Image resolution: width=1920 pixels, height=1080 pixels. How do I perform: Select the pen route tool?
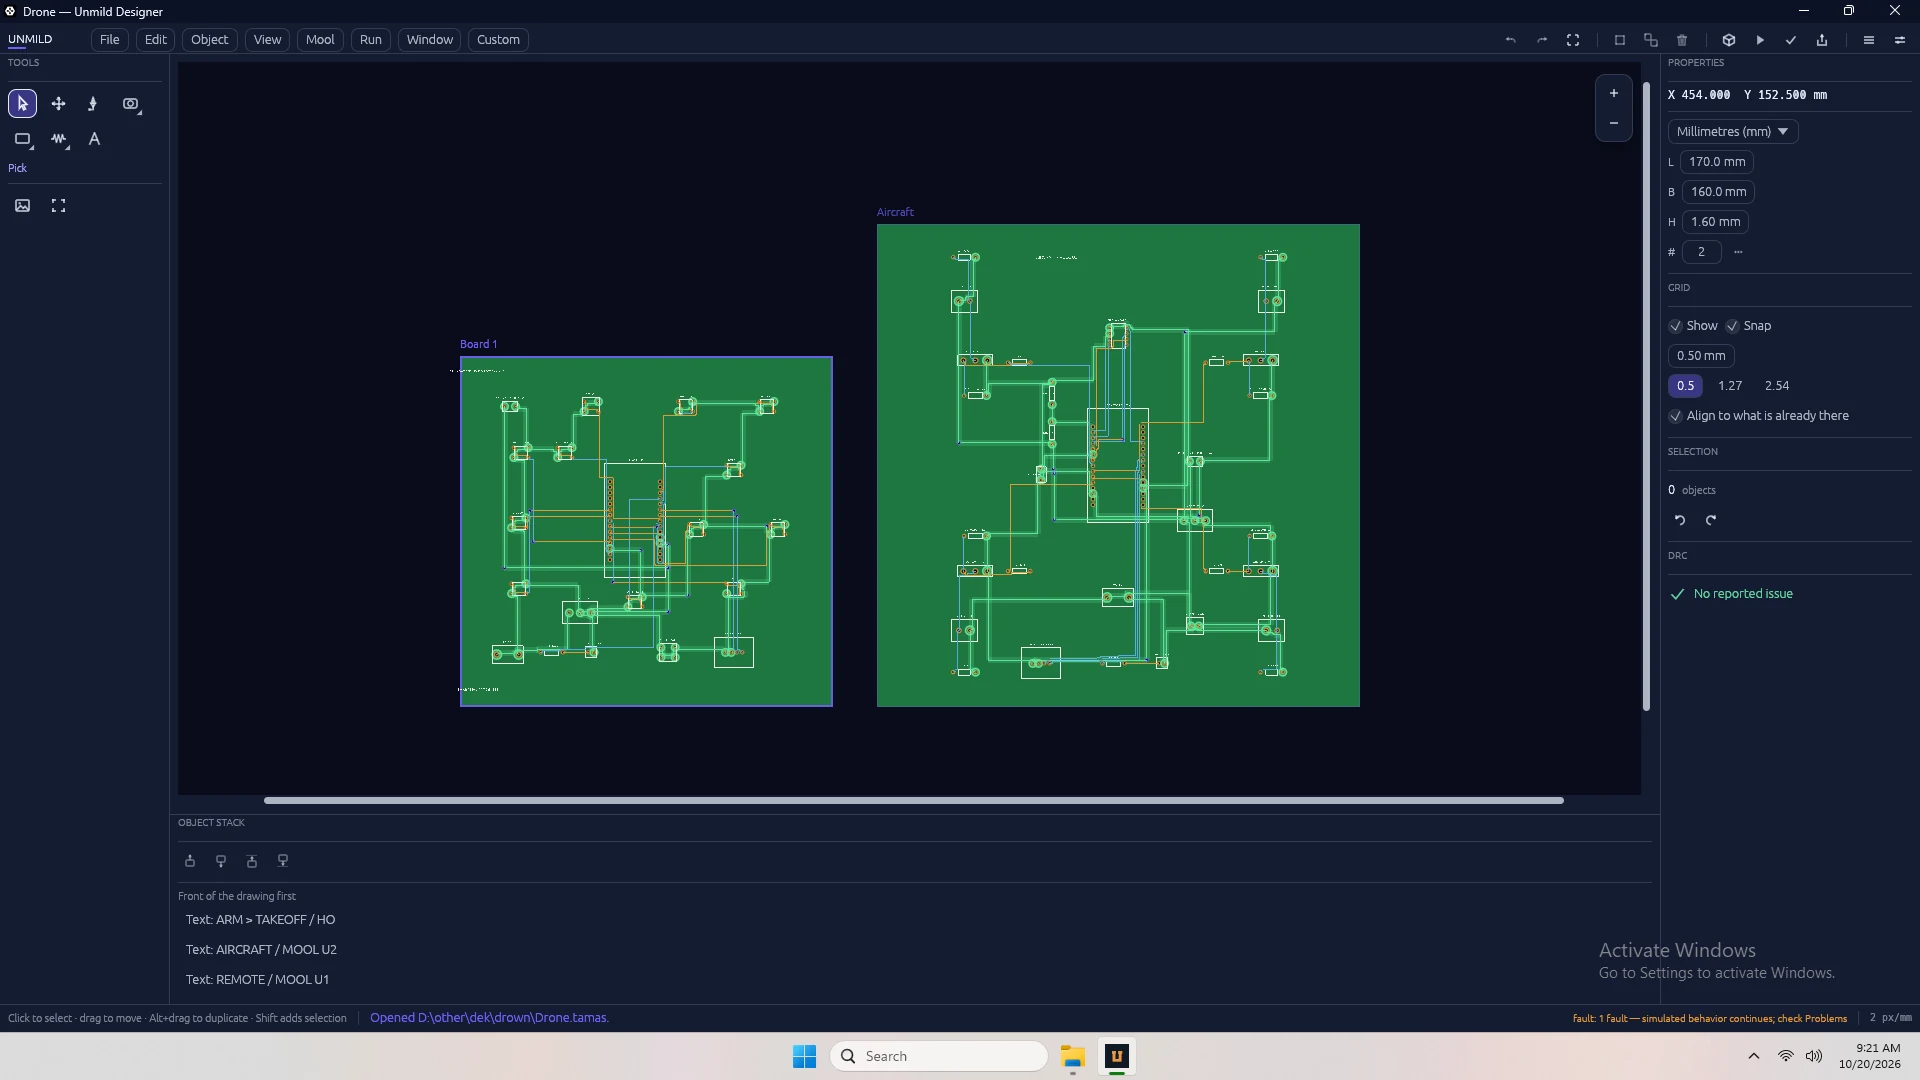(x=93, y=104)
